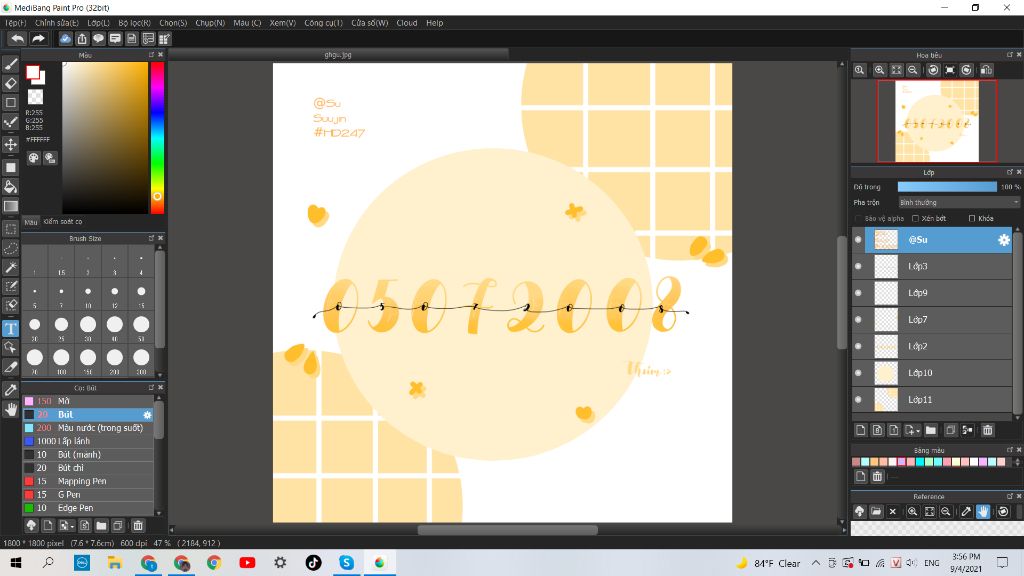Select the Eraser tool
Image resolution: width=1024 pixels, height=576 pixels.
click(10, 84)
